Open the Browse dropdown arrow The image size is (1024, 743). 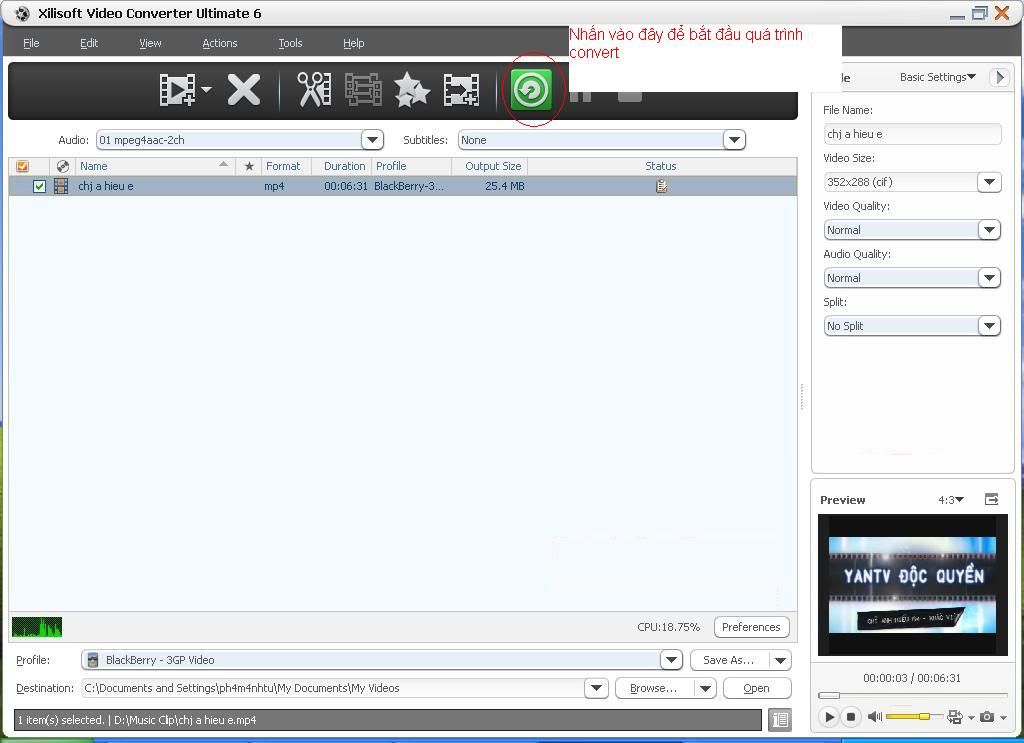pyautogui.click(x=705, y=688)
